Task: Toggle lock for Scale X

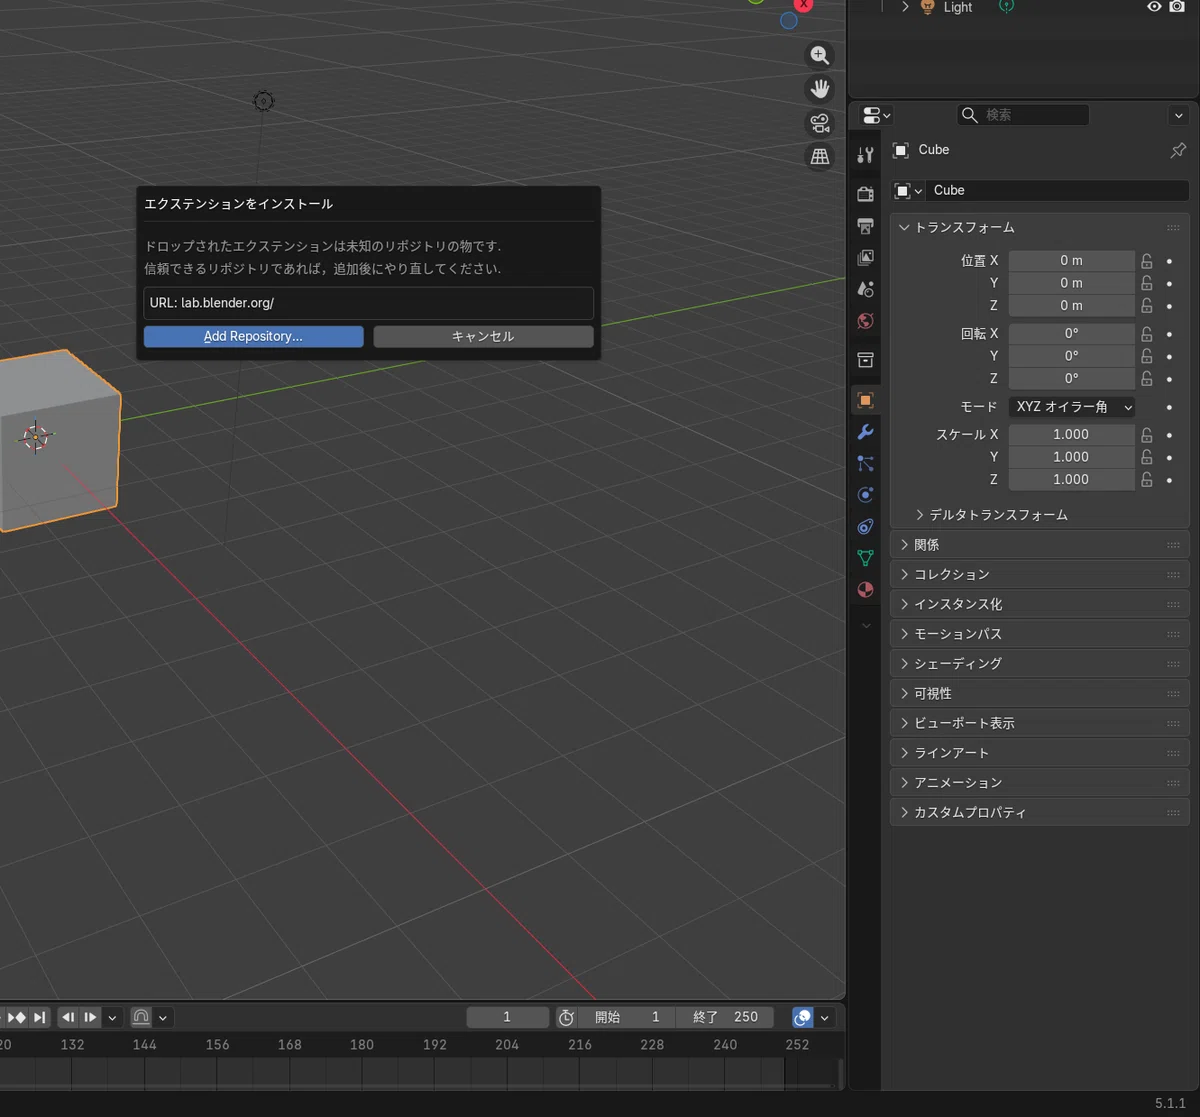Action: coord(1147,435)
